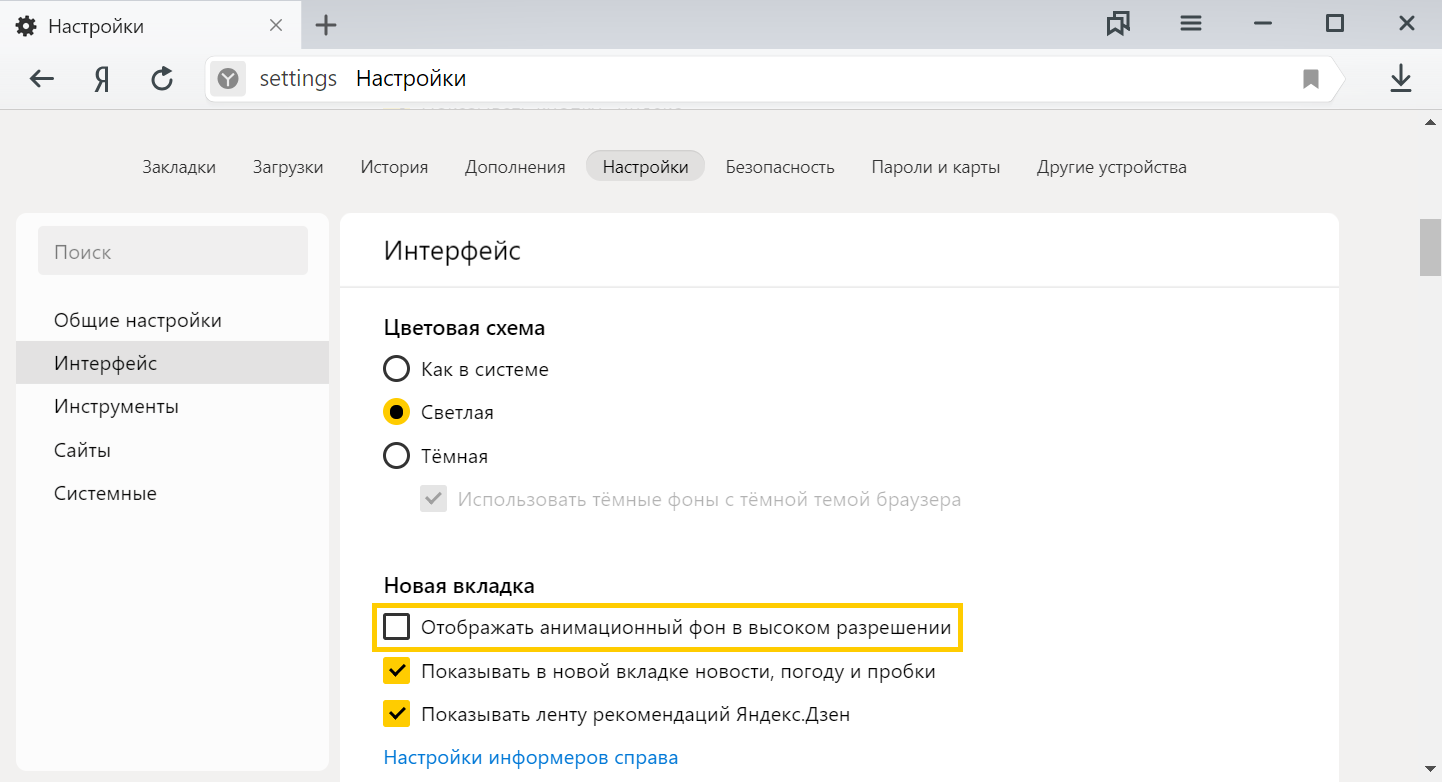Viewport: 1442px width, 782px height.
Task: Select the Как в системе color scheme
Action: coord(397,369)
